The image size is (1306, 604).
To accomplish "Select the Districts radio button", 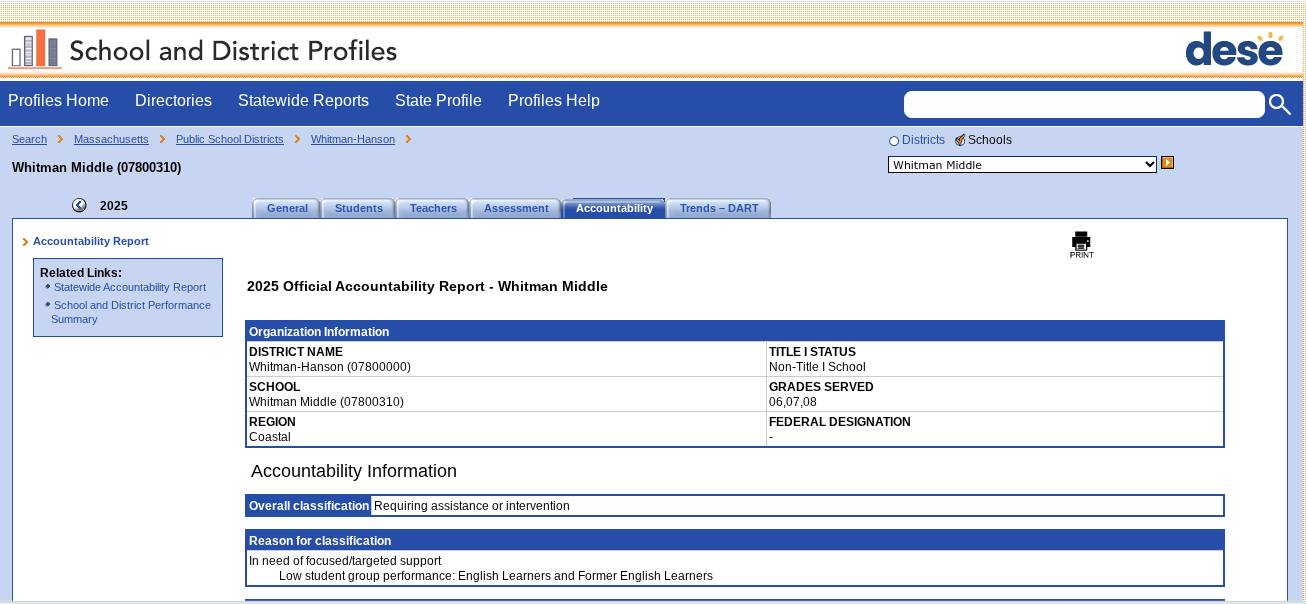I will click(894, 141).
